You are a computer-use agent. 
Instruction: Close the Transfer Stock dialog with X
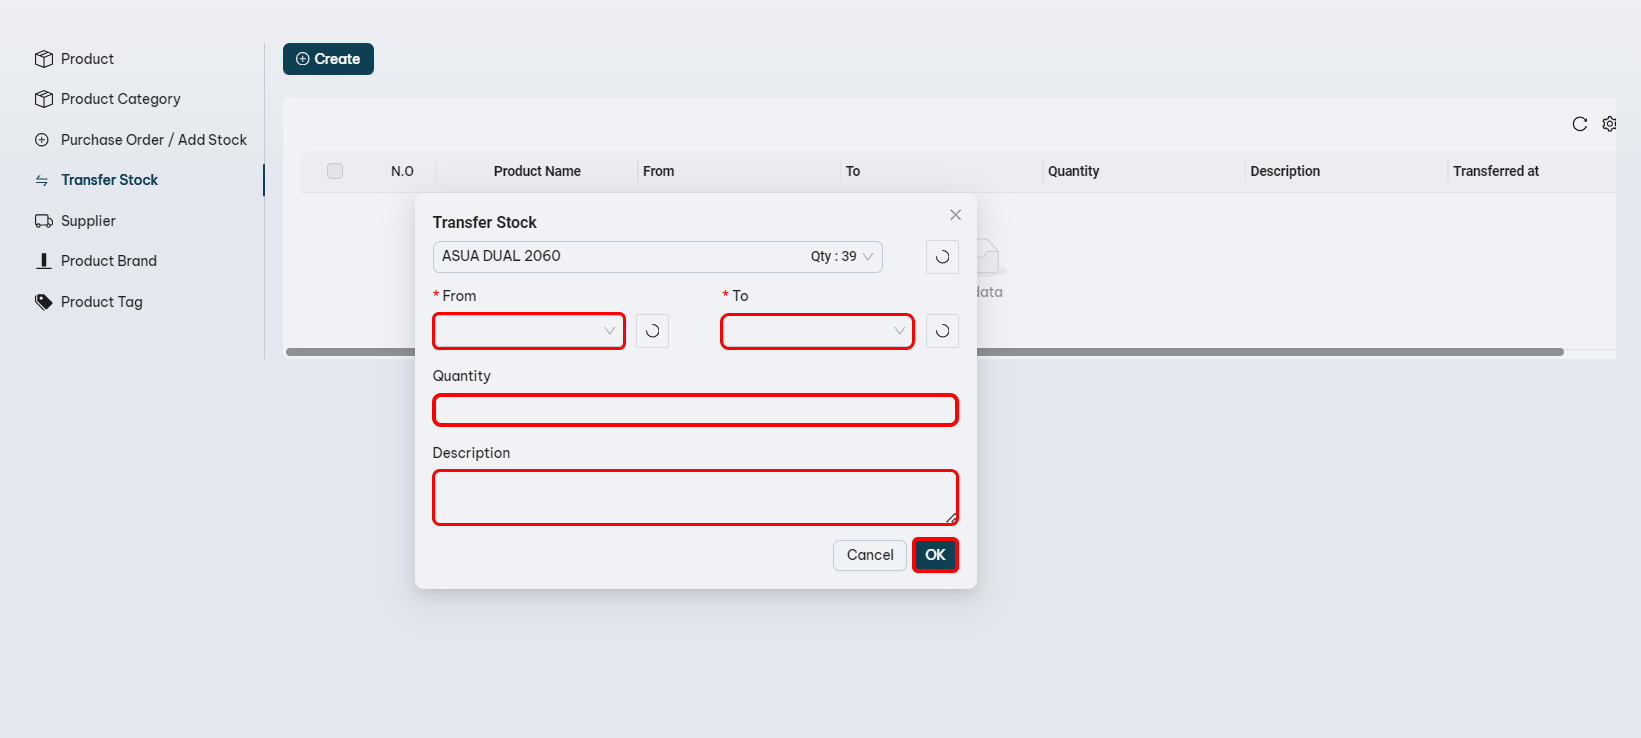click(955, 215)
